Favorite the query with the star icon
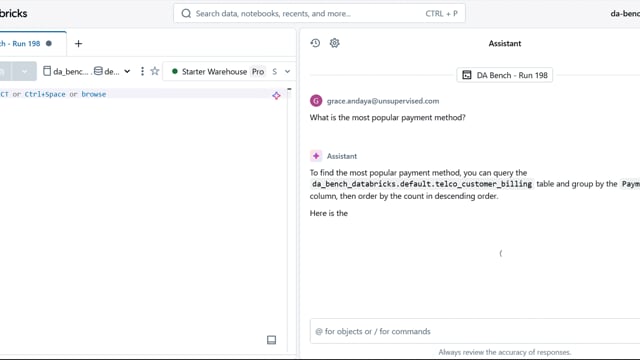 [x=155, y=71]
